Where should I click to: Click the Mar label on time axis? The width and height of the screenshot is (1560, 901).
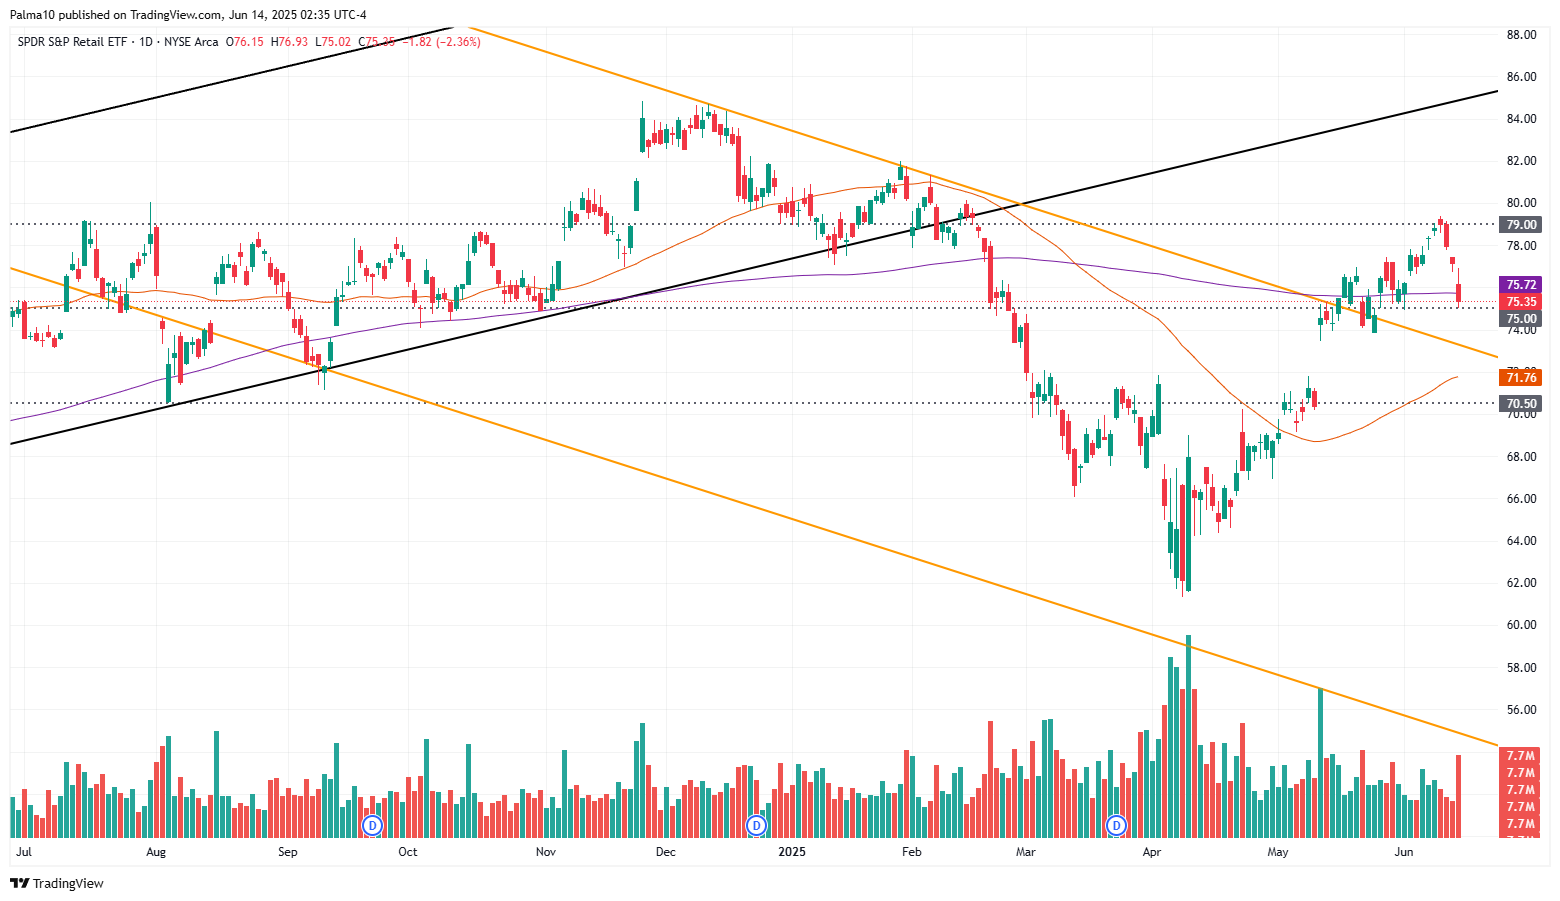pyautogui.click(x=1025, y=852)
